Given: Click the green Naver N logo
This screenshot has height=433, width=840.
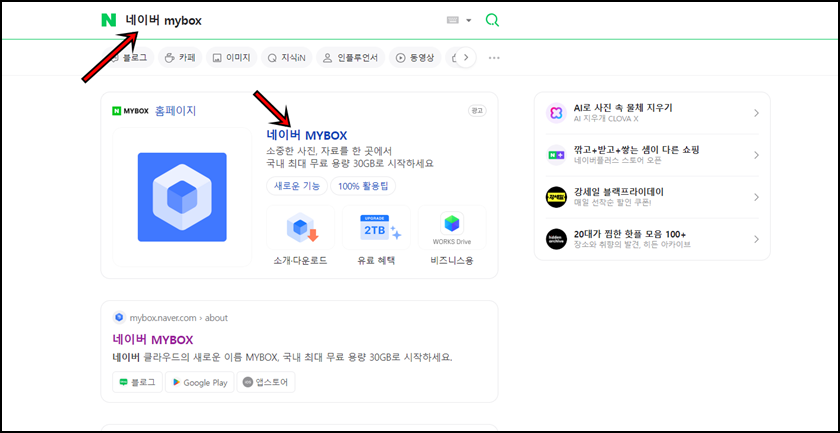Looking at the screenshot, I should point(109,20).
